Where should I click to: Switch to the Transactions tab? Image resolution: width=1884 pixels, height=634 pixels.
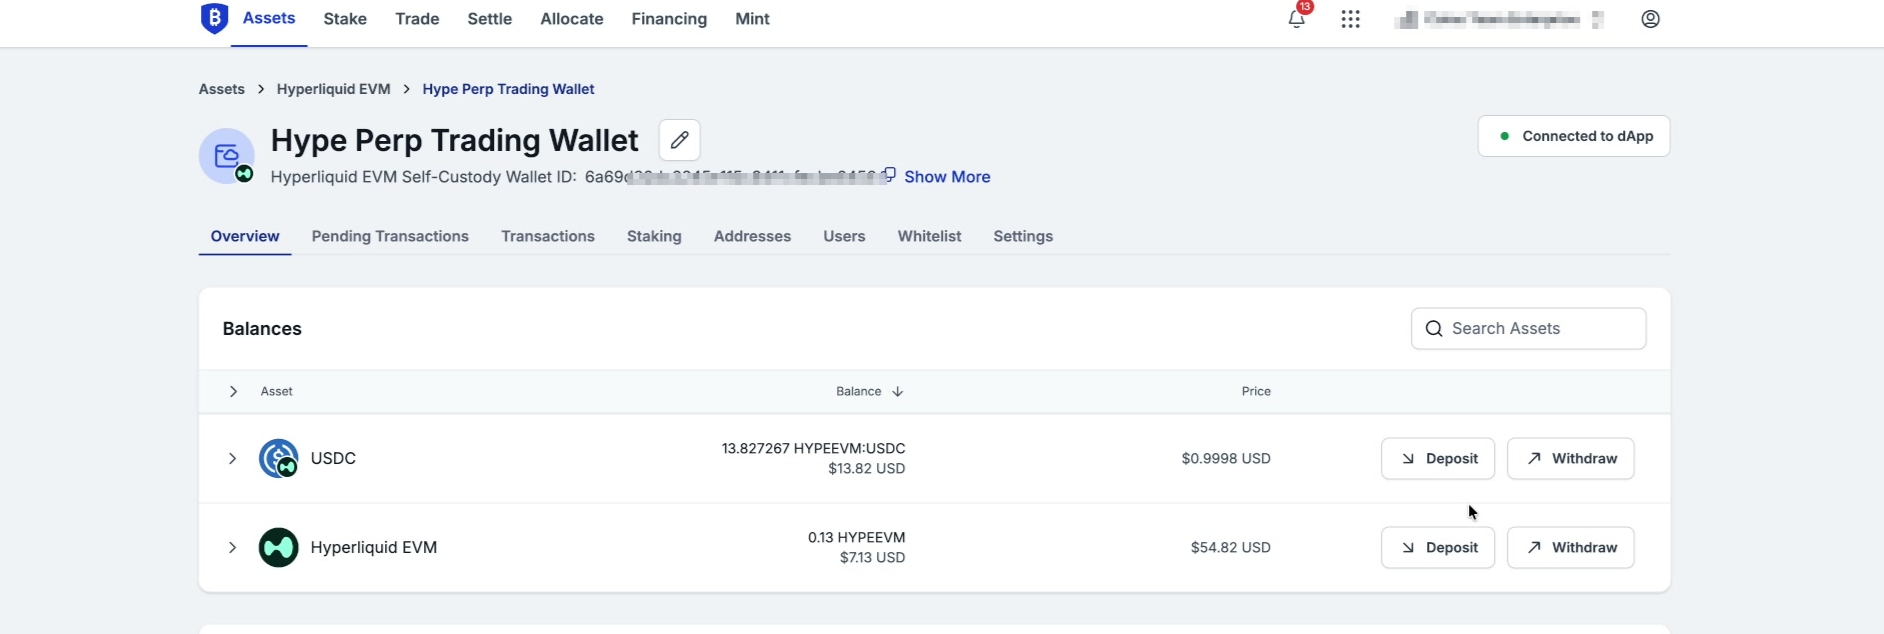pyautogui.click(x=548, y=236)
